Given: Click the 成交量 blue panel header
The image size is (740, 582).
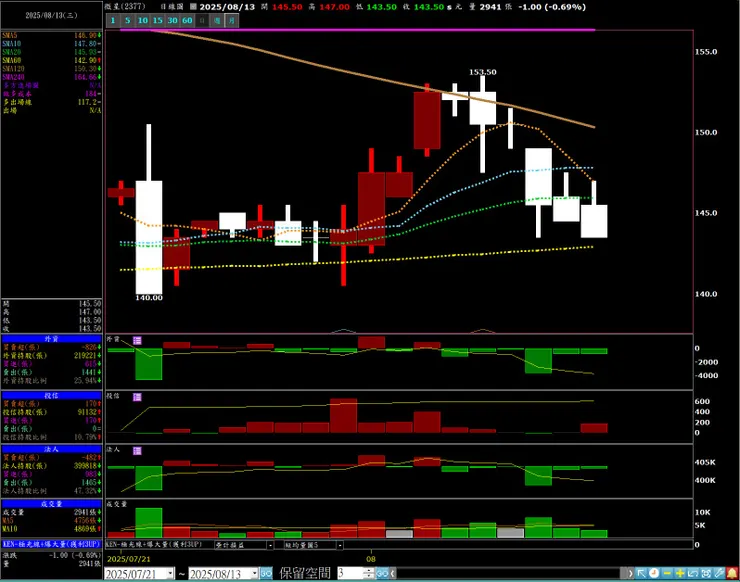Looking at the screenshot, I should [51, 504].
